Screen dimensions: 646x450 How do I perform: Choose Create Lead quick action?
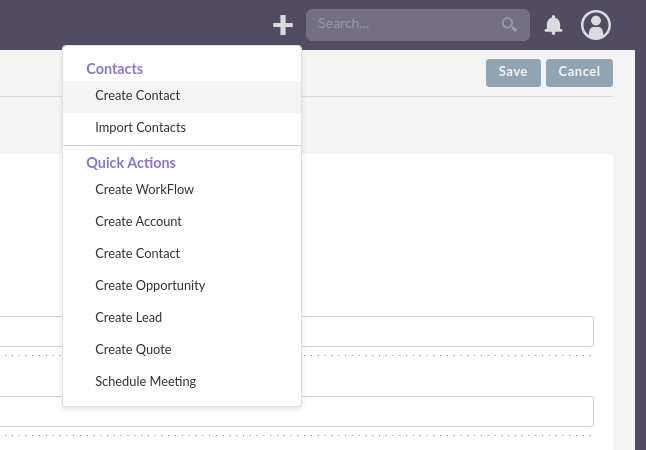point(128,318)
